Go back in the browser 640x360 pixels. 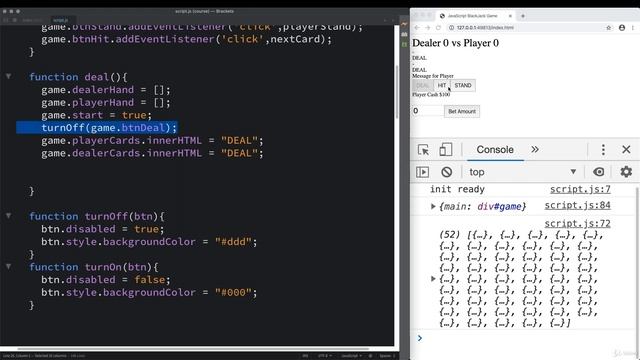(x=417, y=28)
